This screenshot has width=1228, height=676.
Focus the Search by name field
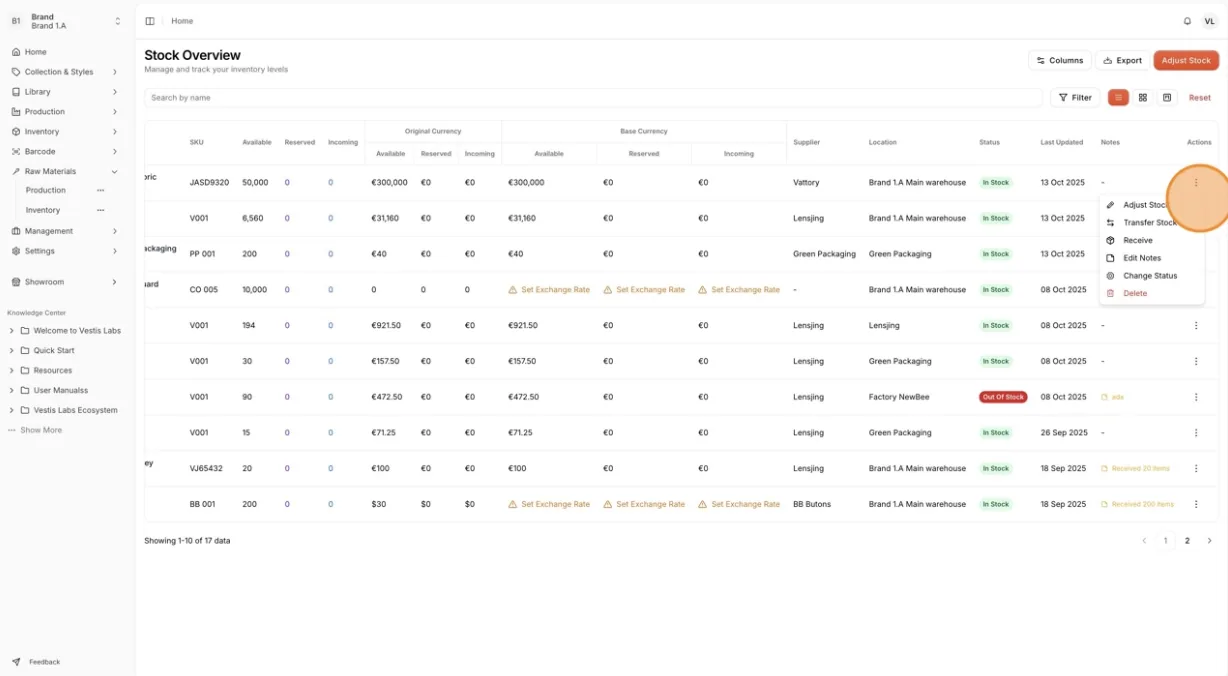(x=593, y=98)
